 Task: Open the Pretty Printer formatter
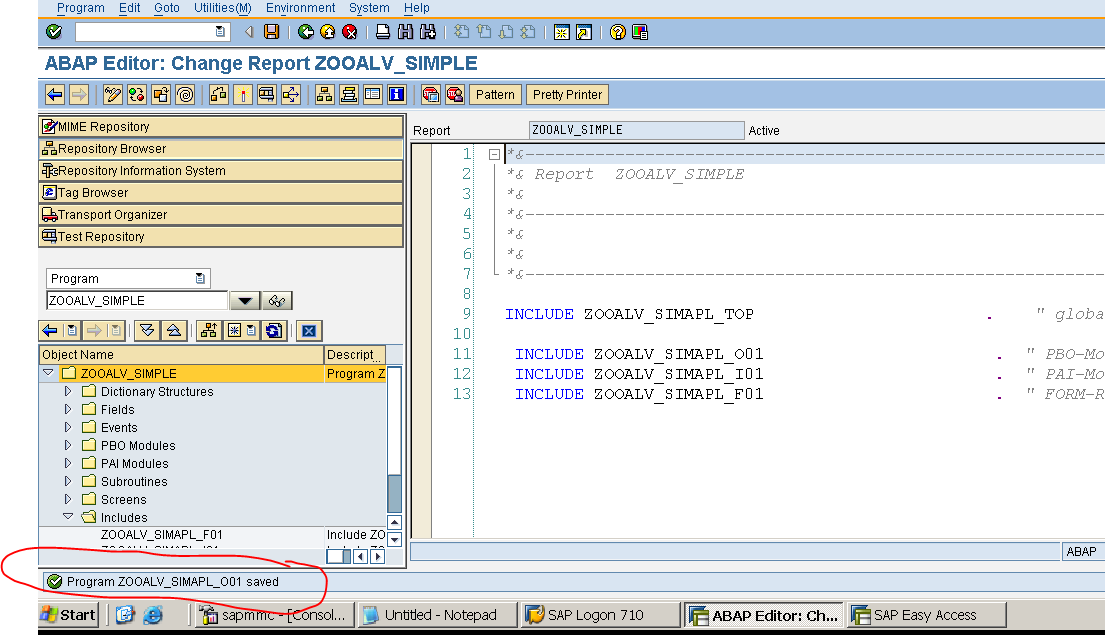567,94
